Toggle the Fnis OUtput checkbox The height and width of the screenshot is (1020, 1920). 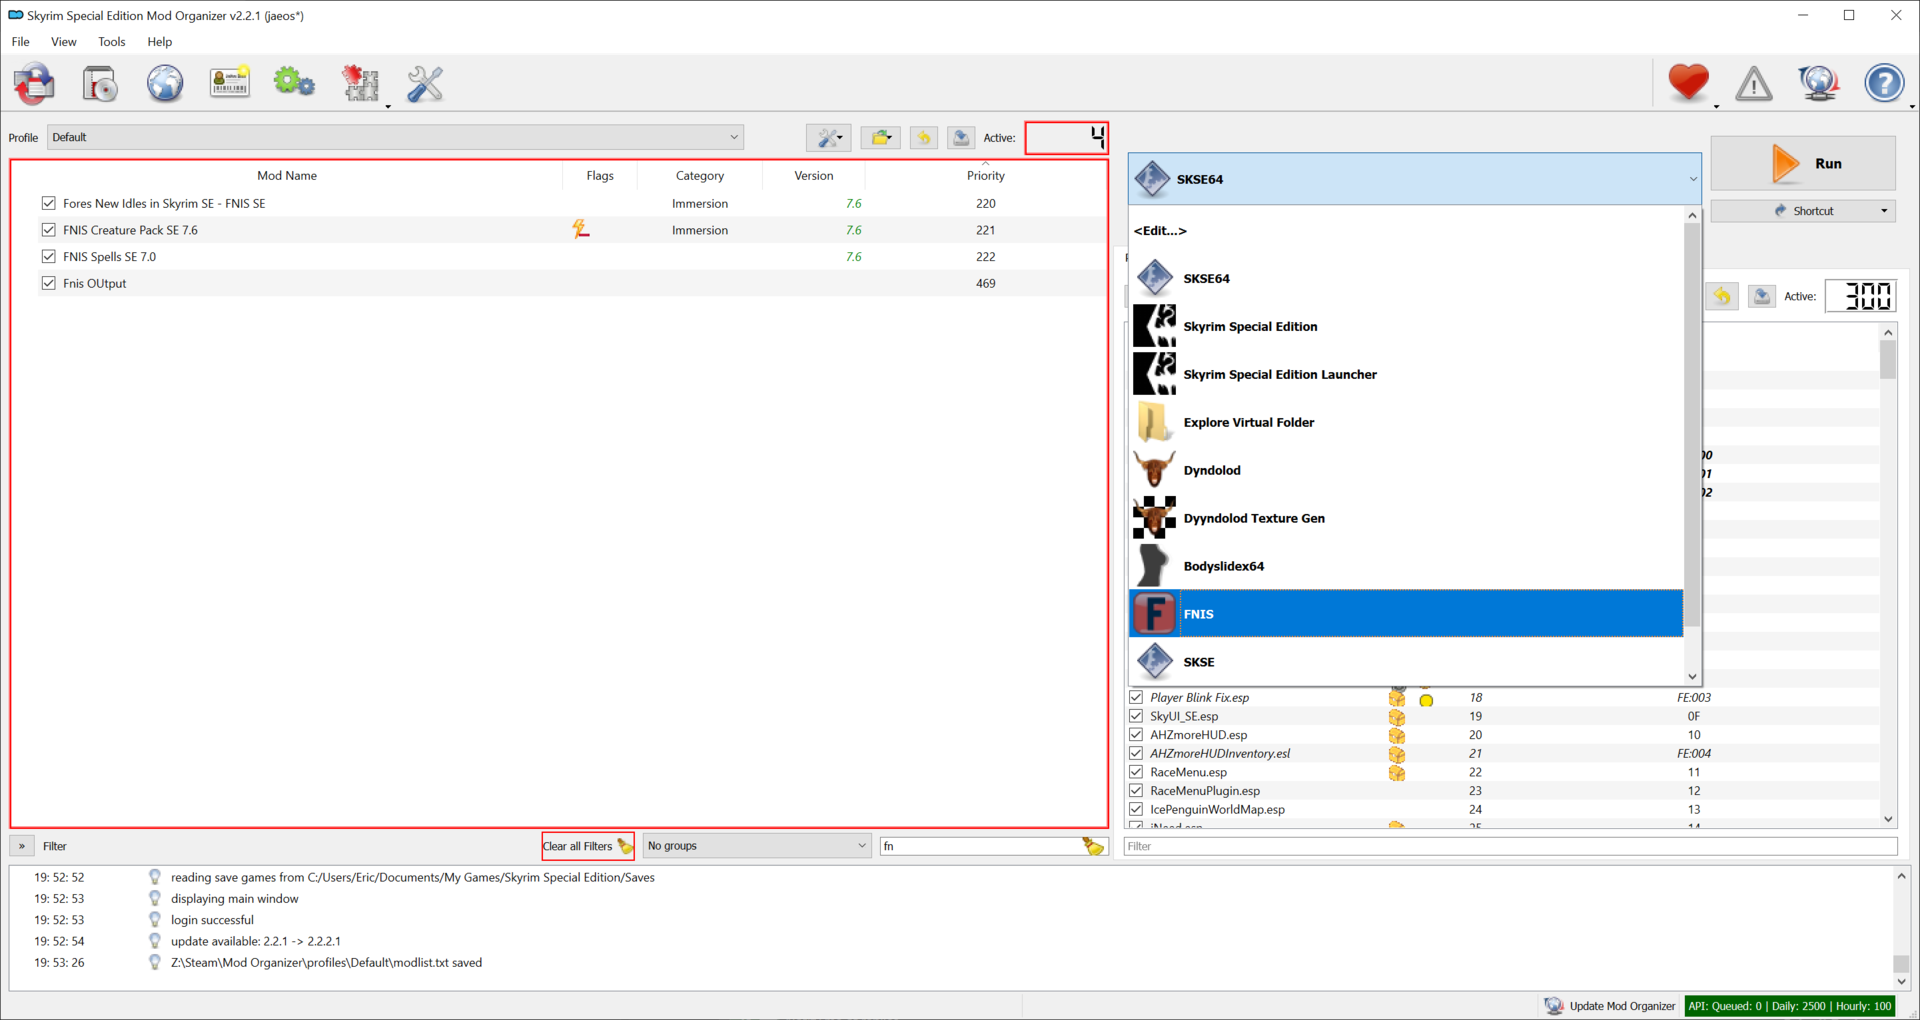[x=48, y=283]
